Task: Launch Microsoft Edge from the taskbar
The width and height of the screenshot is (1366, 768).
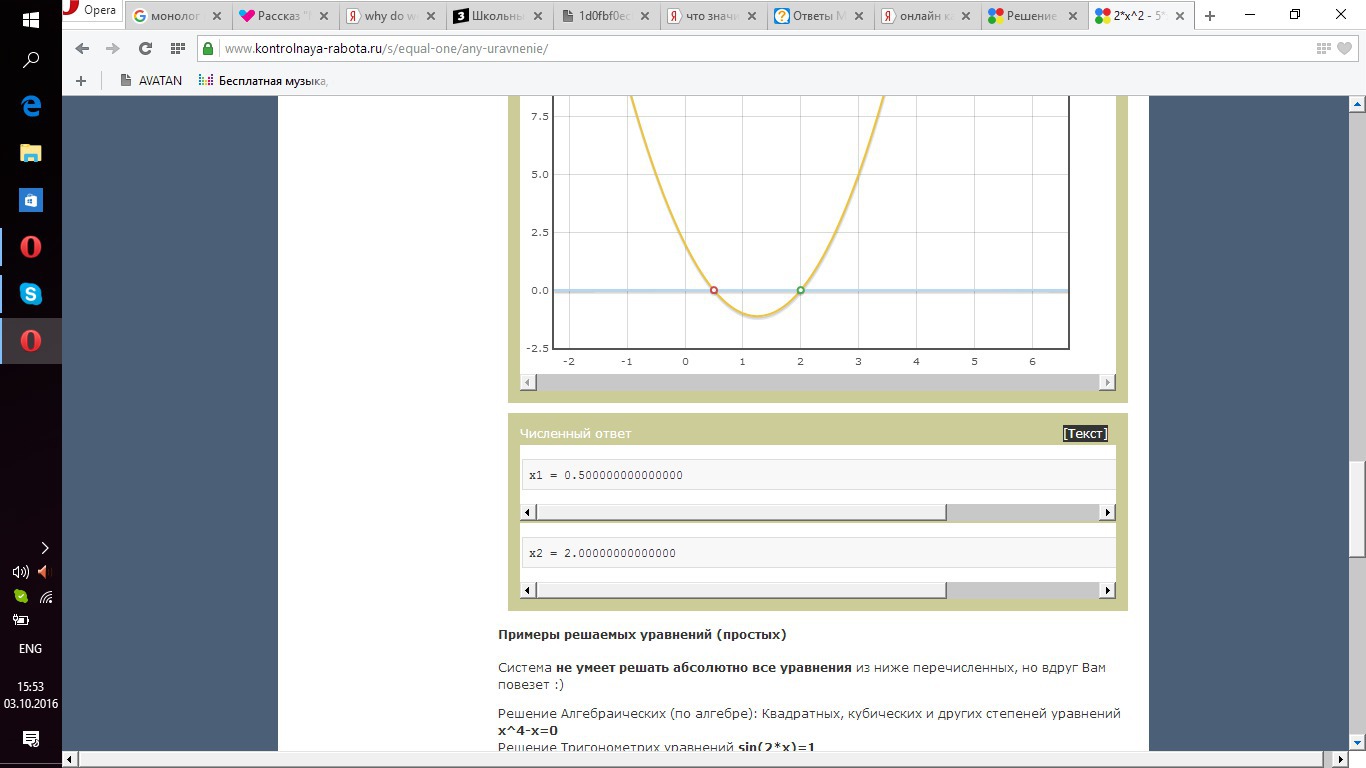Action: 31,106
